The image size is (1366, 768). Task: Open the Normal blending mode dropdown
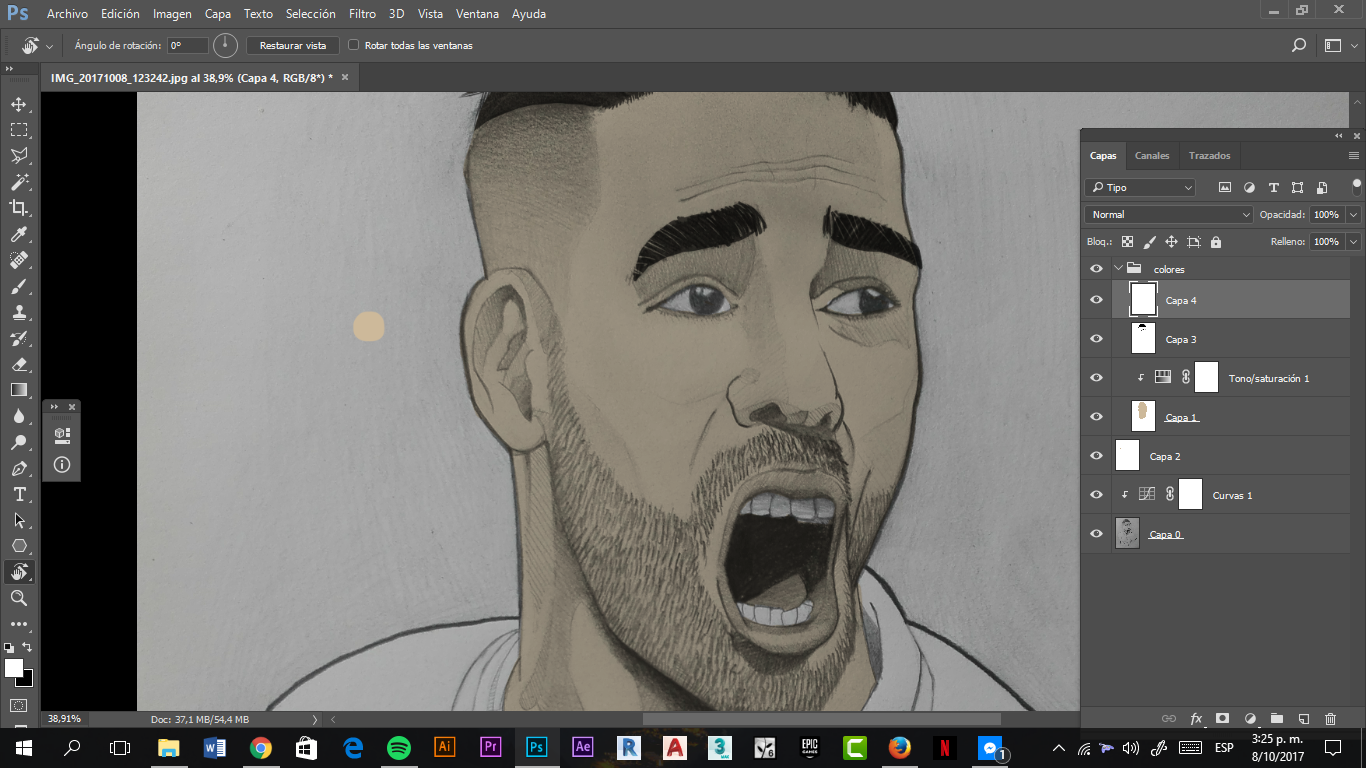pyautogui.click(x=1169, y=214)
